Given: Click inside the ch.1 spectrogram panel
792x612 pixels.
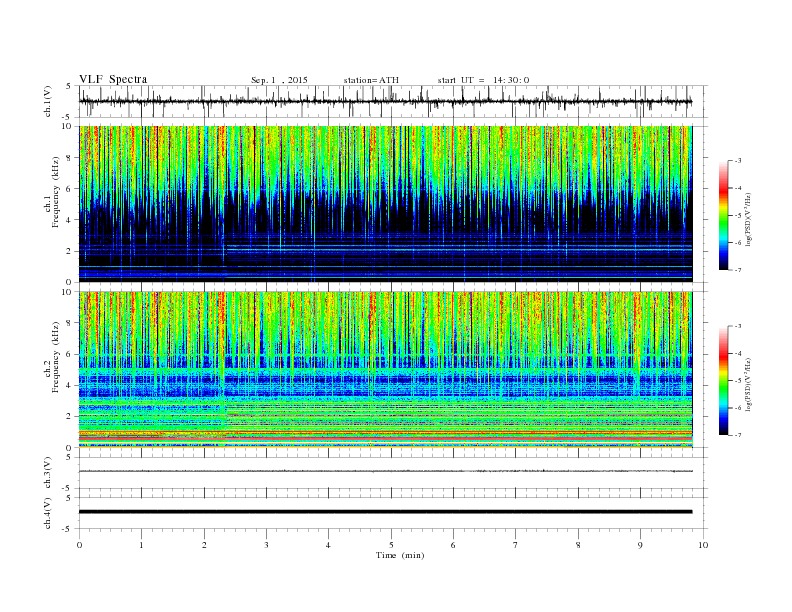Looking at the screenshot, I should [x=385, y=204].
